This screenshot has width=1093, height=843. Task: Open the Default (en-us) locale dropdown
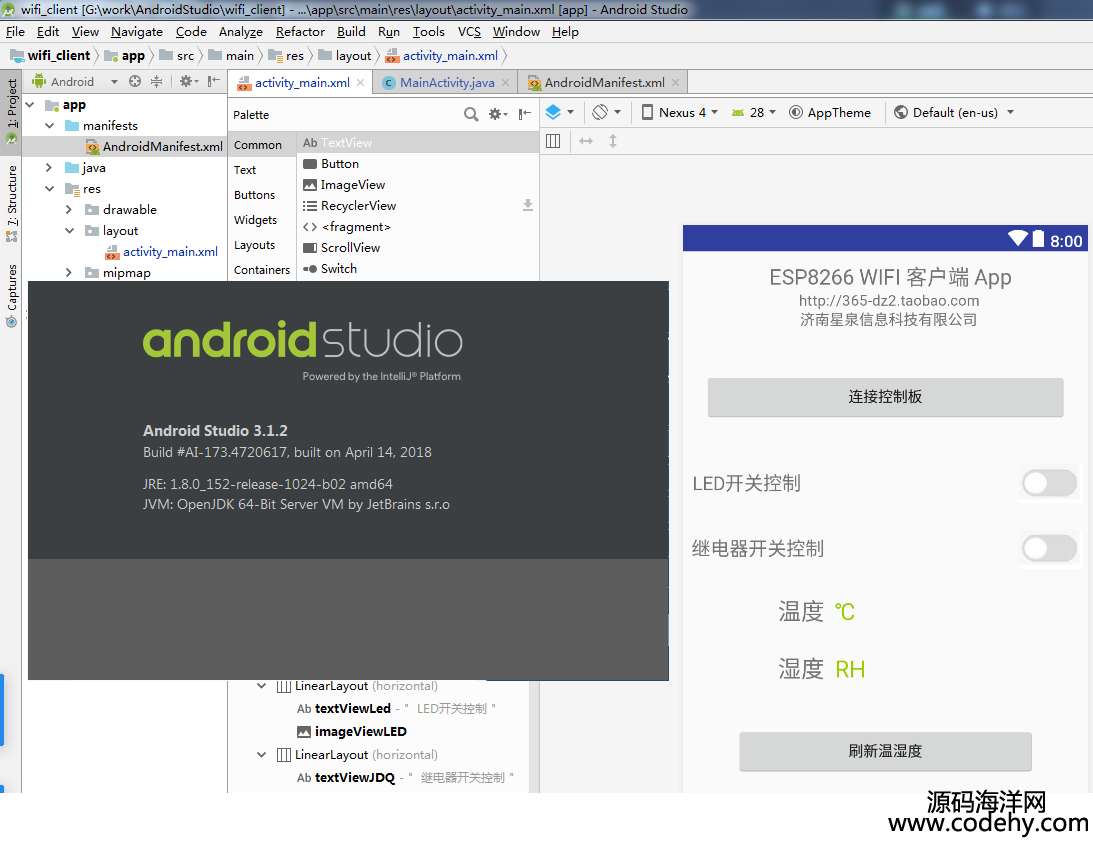coord(954,112)
